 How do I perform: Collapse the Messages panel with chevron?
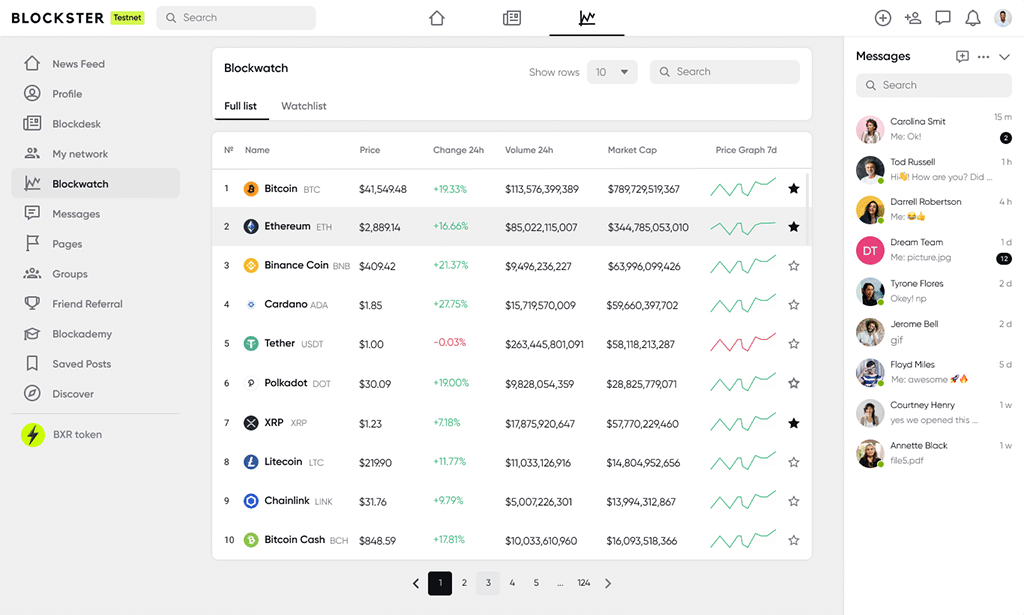click(1004, 57)
